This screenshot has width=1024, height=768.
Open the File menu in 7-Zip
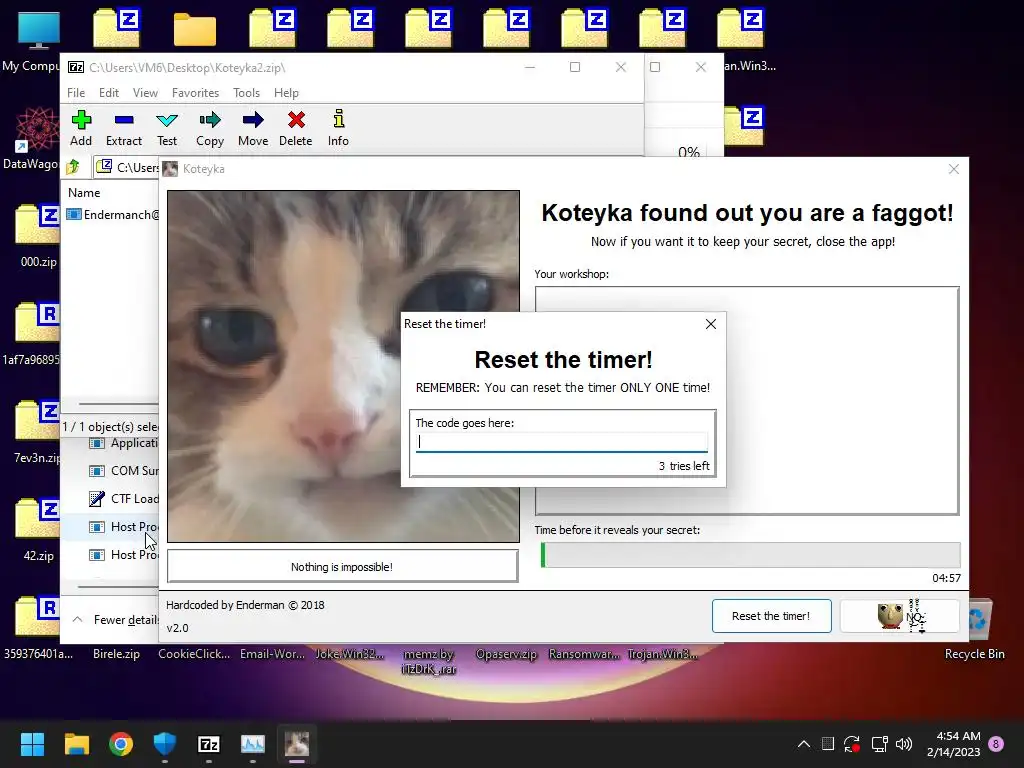pyautogui.click(x=76, y=93)
